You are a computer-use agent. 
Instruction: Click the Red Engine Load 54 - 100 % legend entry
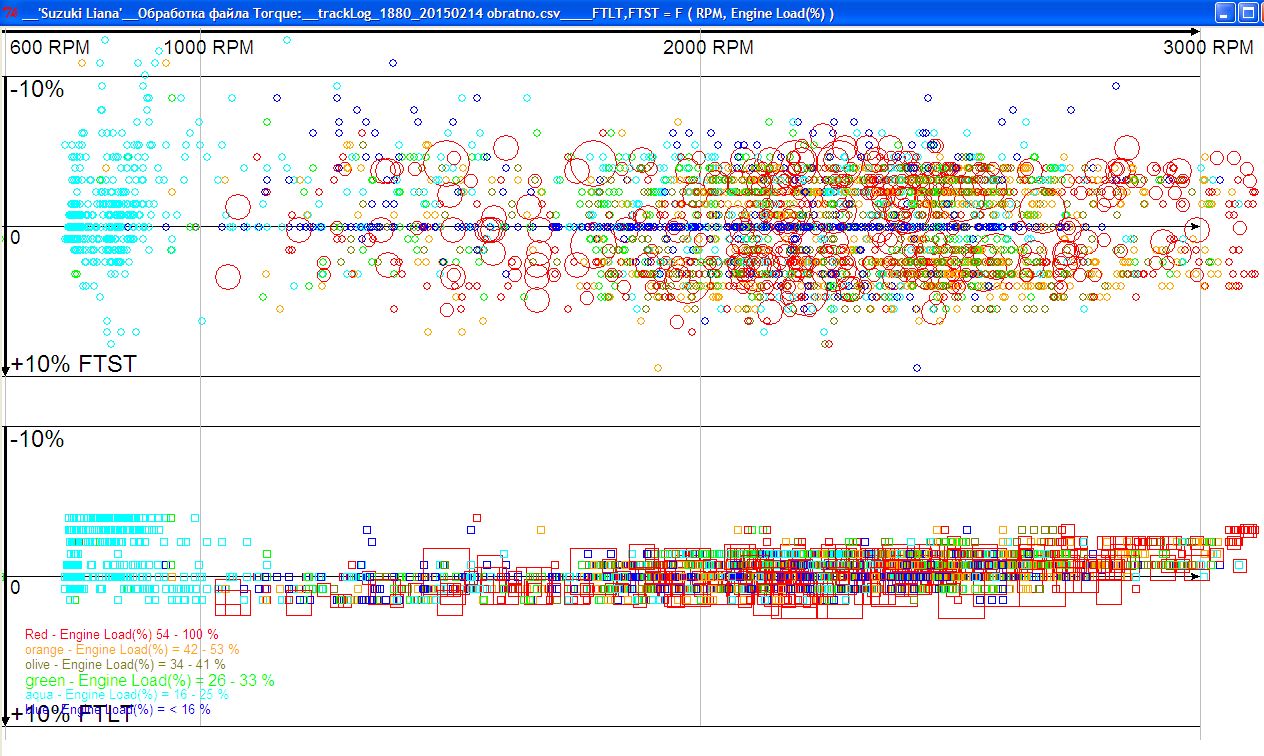click(x=121, y=635)
